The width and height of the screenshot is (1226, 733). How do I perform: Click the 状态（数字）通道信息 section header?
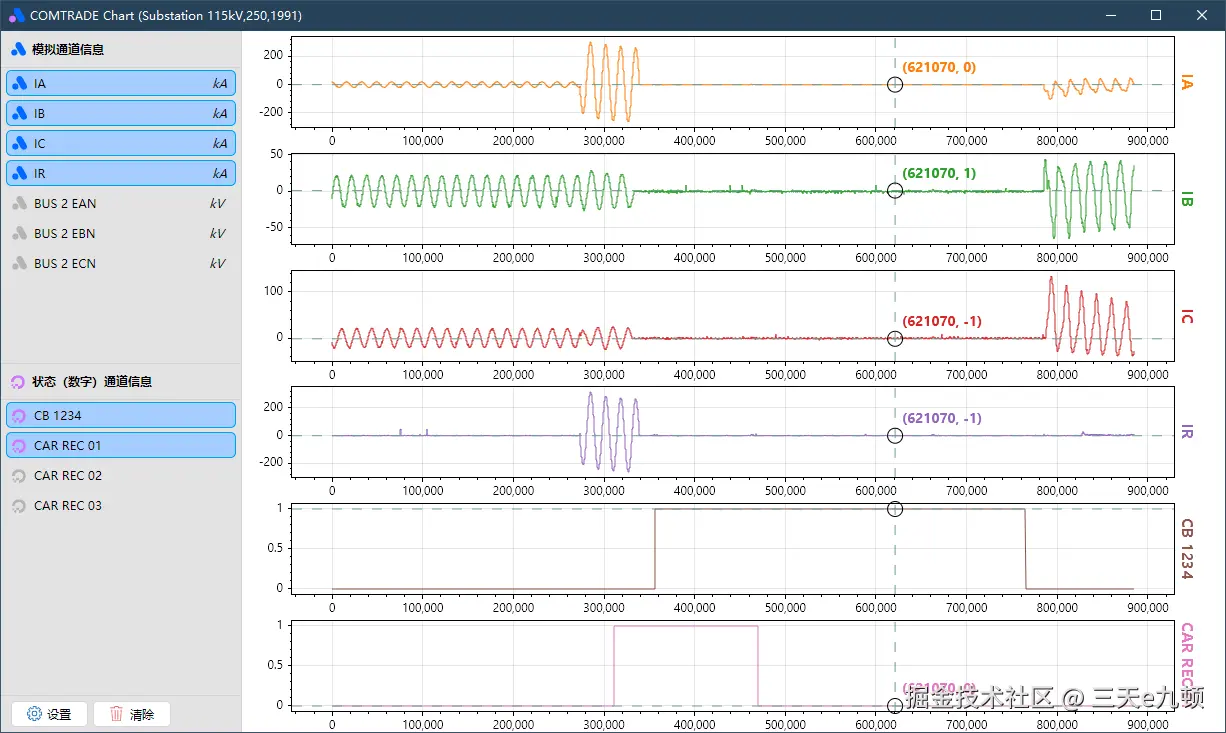[91, 382]
